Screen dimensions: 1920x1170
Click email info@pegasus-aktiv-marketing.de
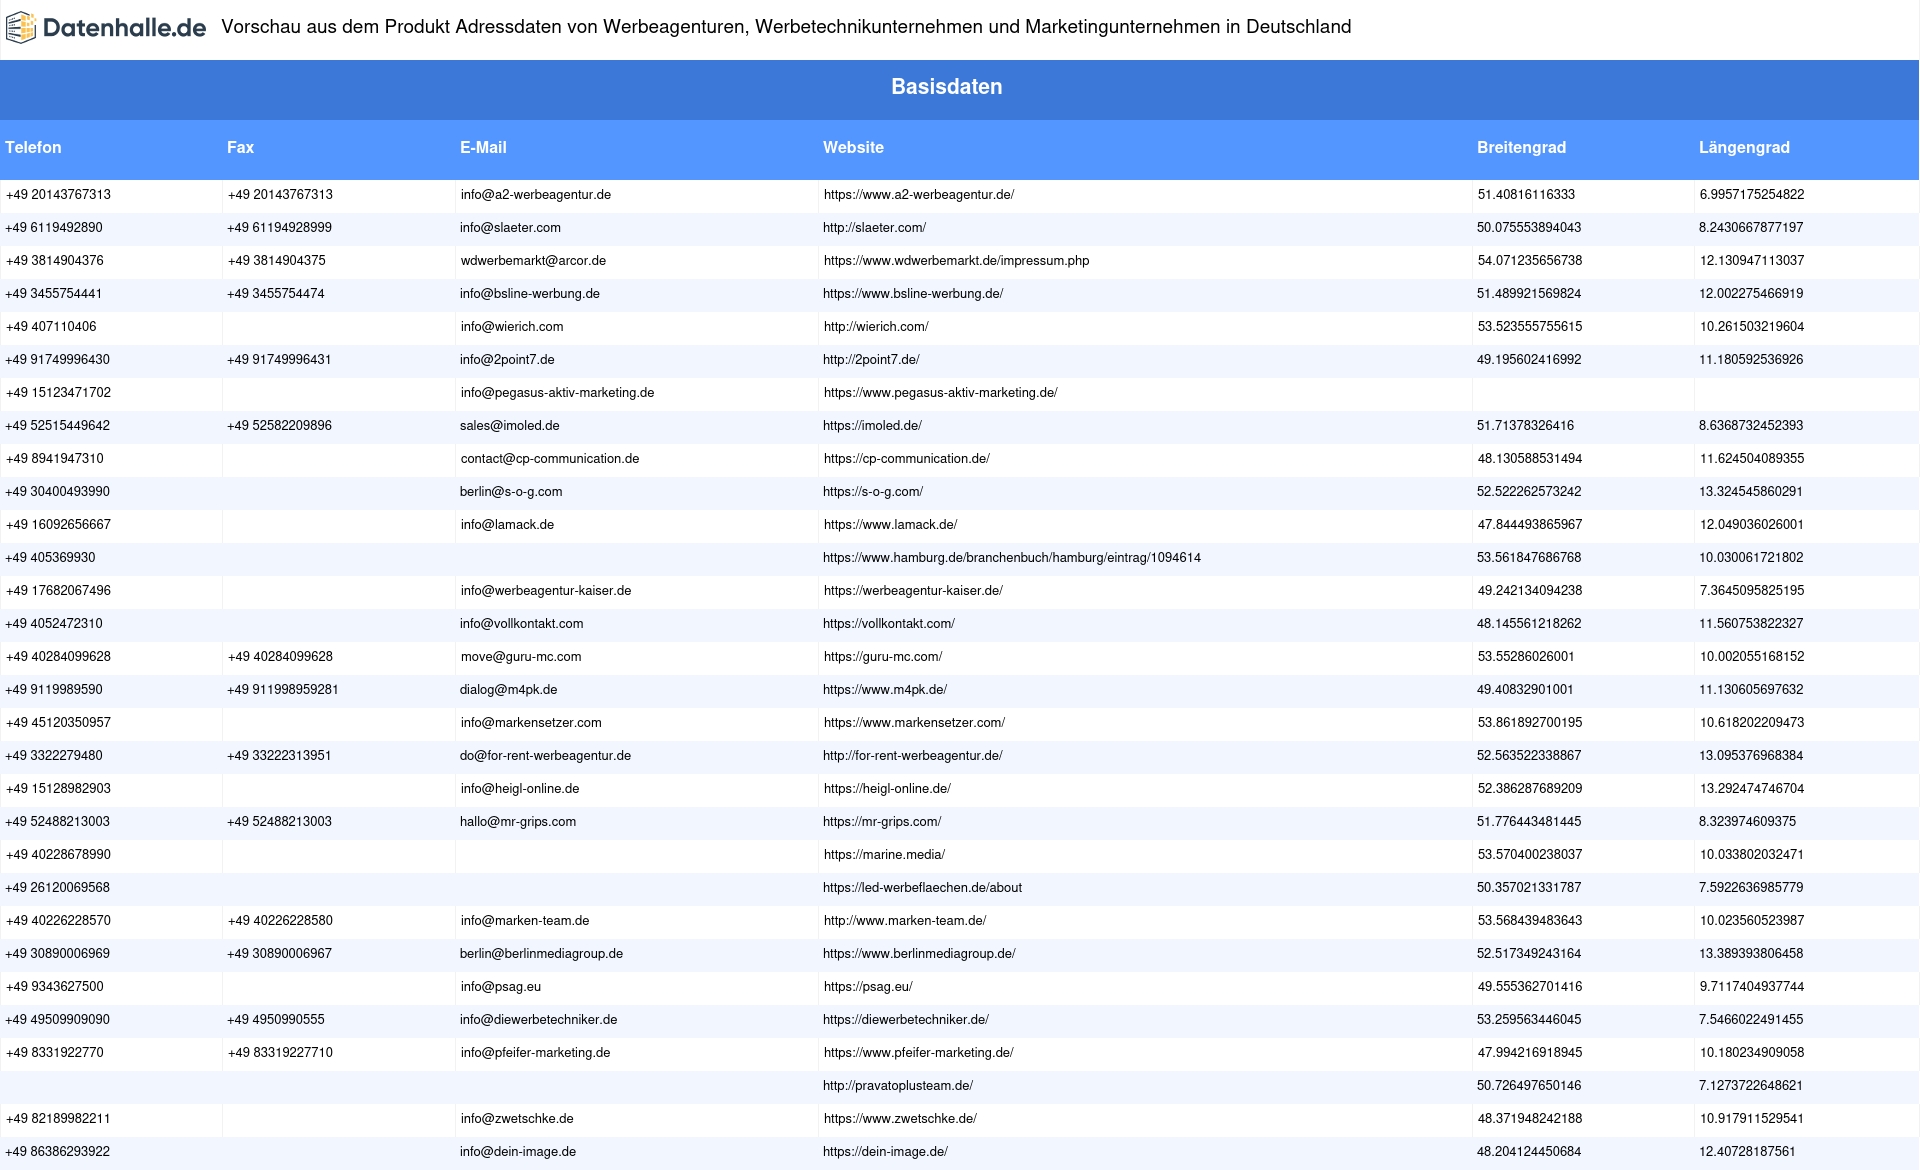[557, 393]
